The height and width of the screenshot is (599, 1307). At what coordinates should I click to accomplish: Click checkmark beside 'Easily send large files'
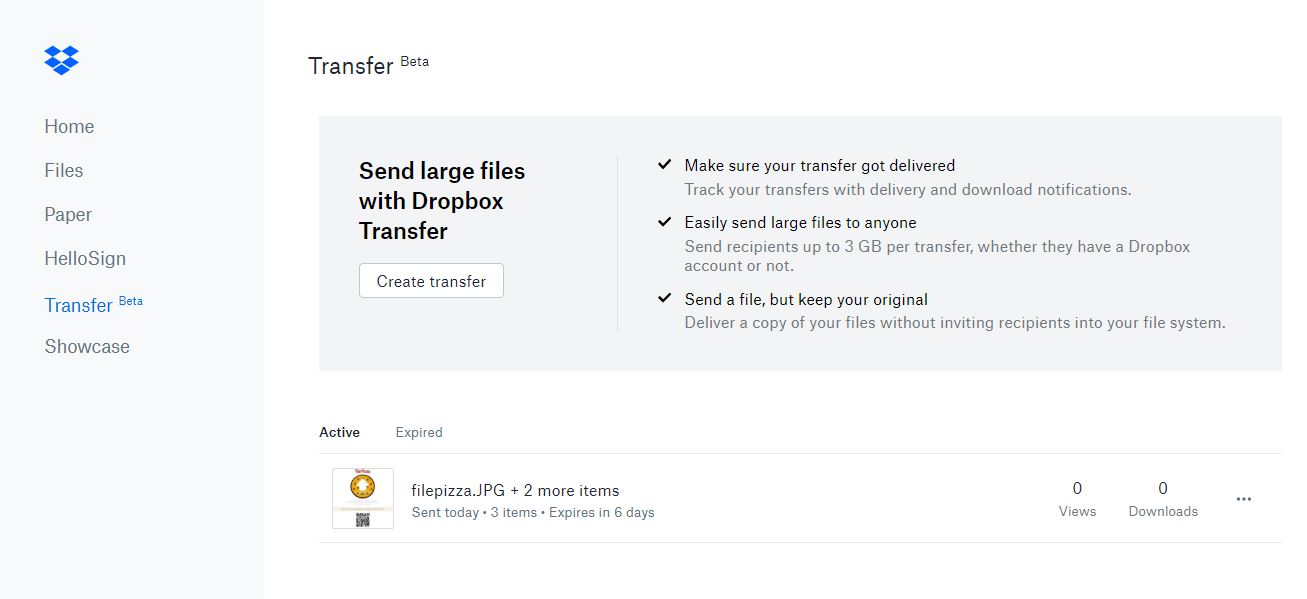664,221
